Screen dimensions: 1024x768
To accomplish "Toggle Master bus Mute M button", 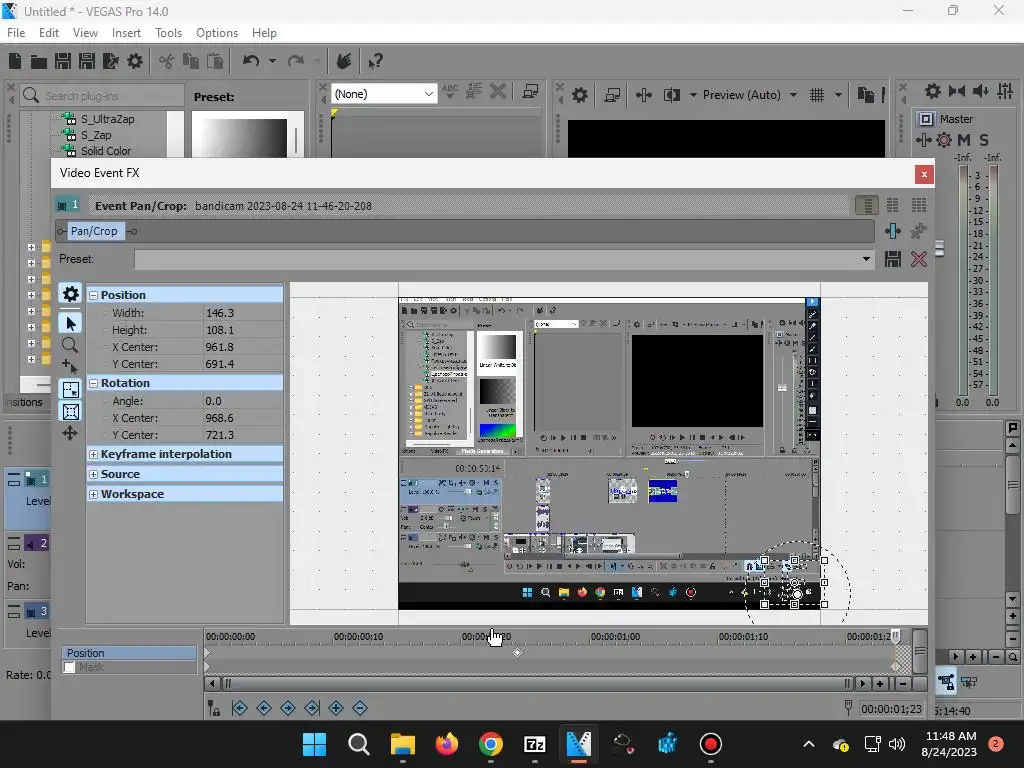I will (964, 140).
